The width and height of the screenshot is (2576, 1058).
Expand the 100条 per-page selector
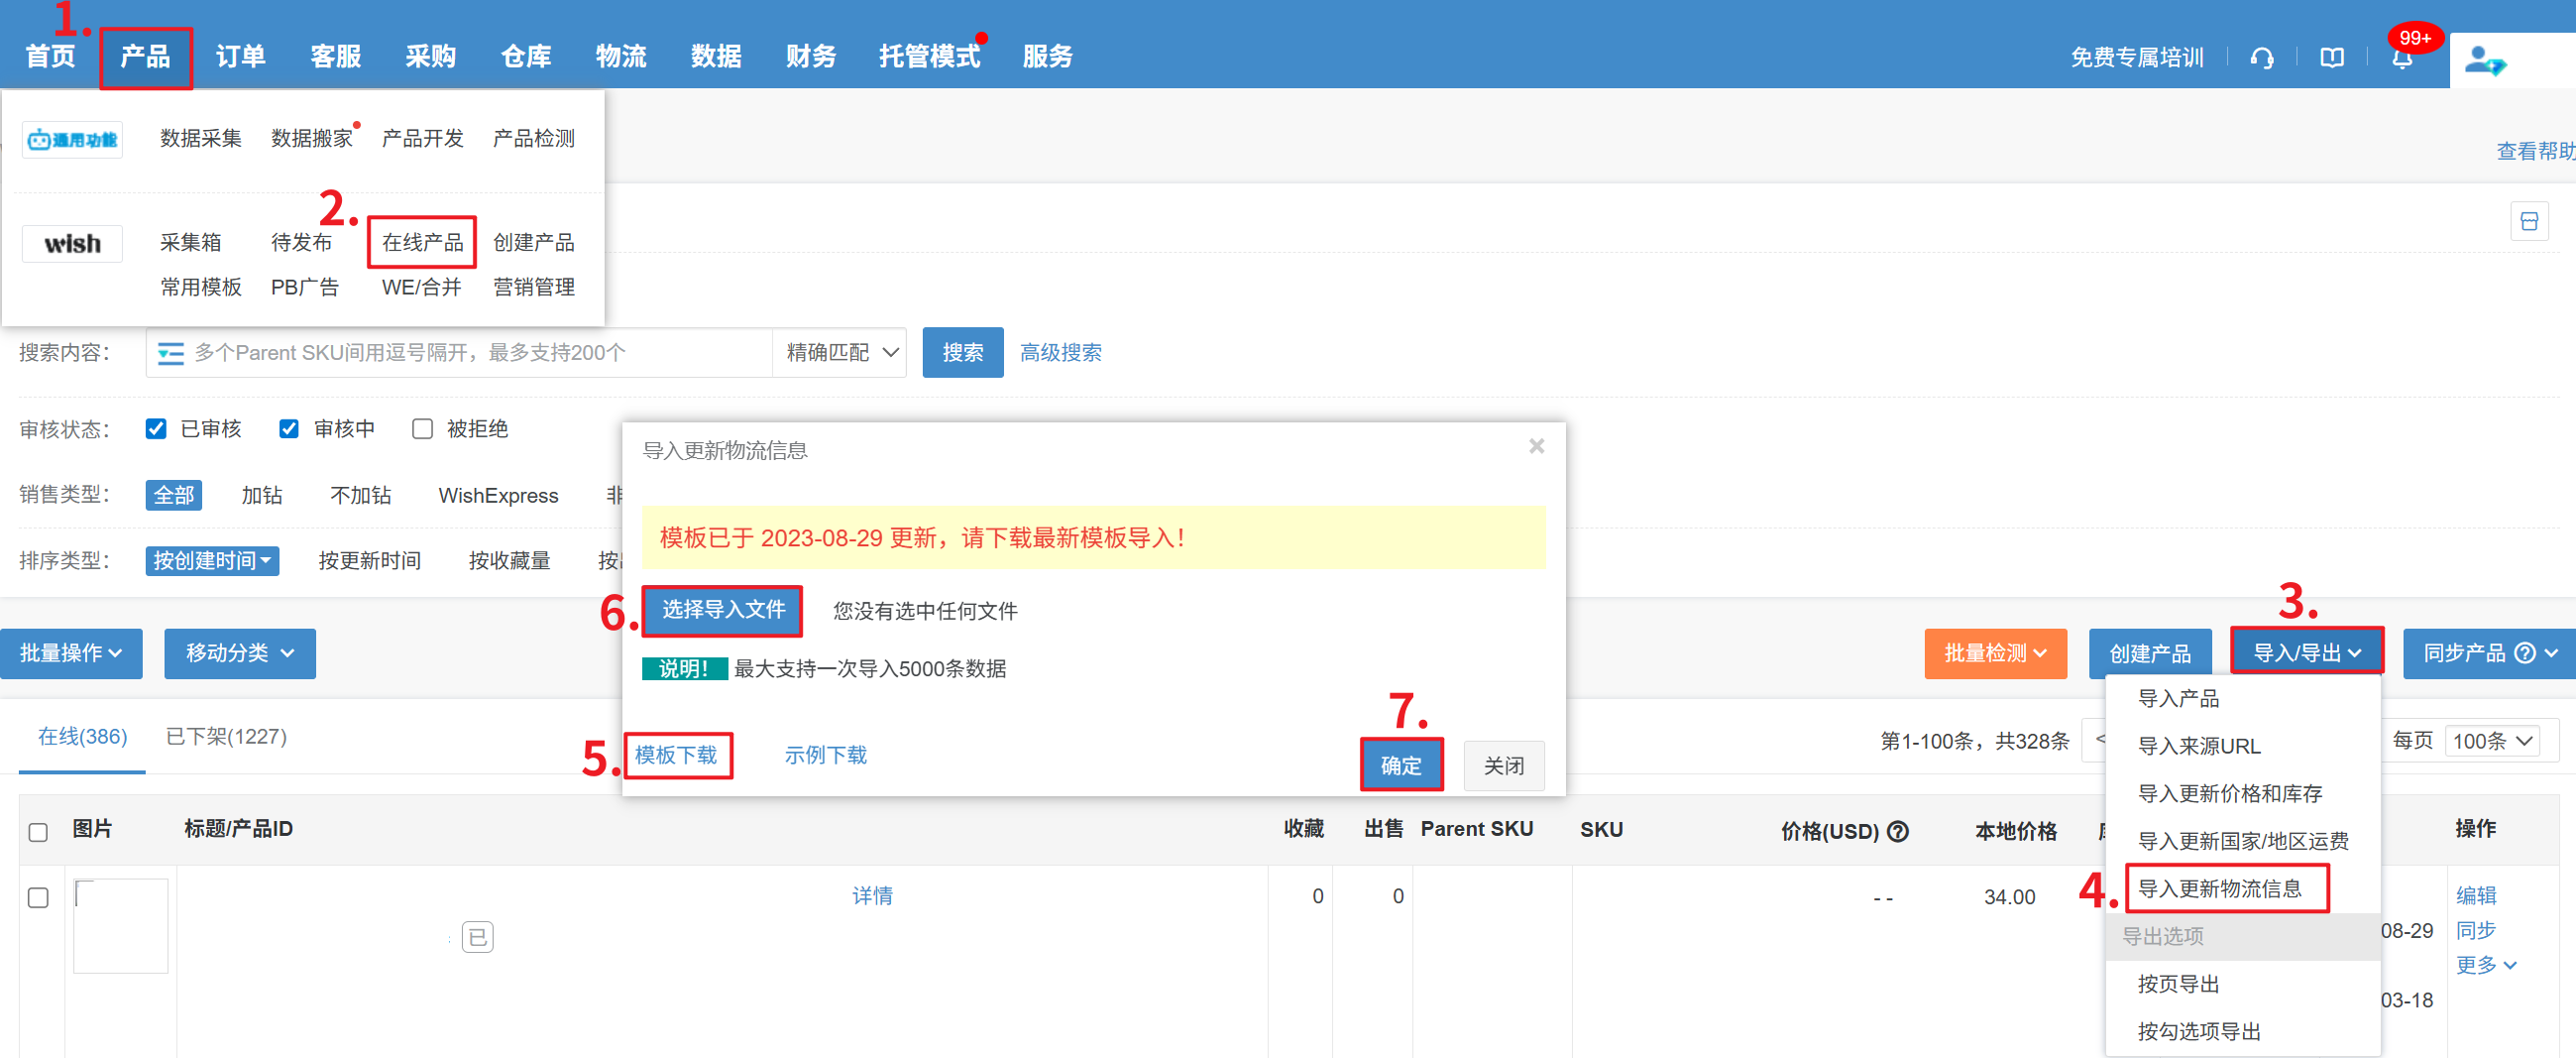pyautogui.click(x=2491, y=741)
